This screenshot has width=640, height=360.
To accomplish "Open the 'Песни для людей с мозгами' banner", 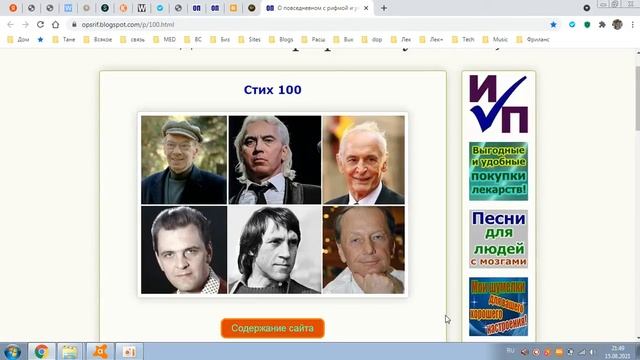I will (498, 239).
